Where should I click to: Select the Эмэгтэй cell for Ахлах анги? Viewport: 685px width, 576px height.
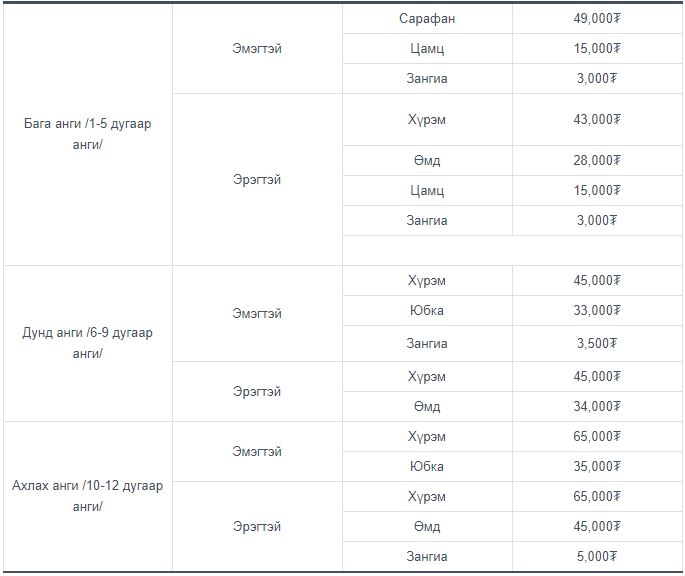point(257,451)
